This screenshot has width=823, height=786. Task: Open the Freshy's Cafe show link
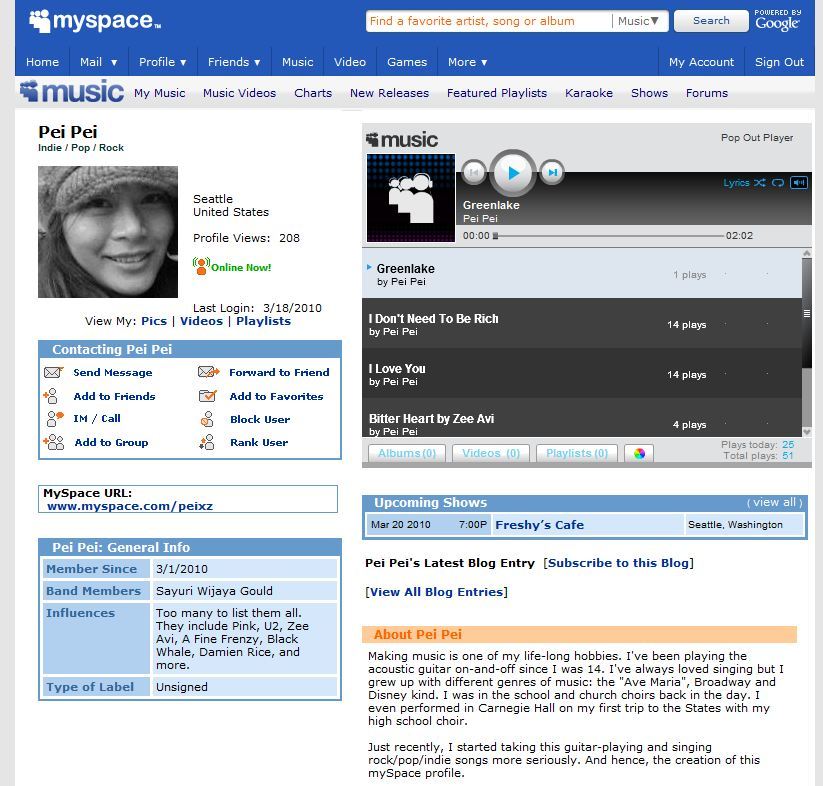(539, 525)
